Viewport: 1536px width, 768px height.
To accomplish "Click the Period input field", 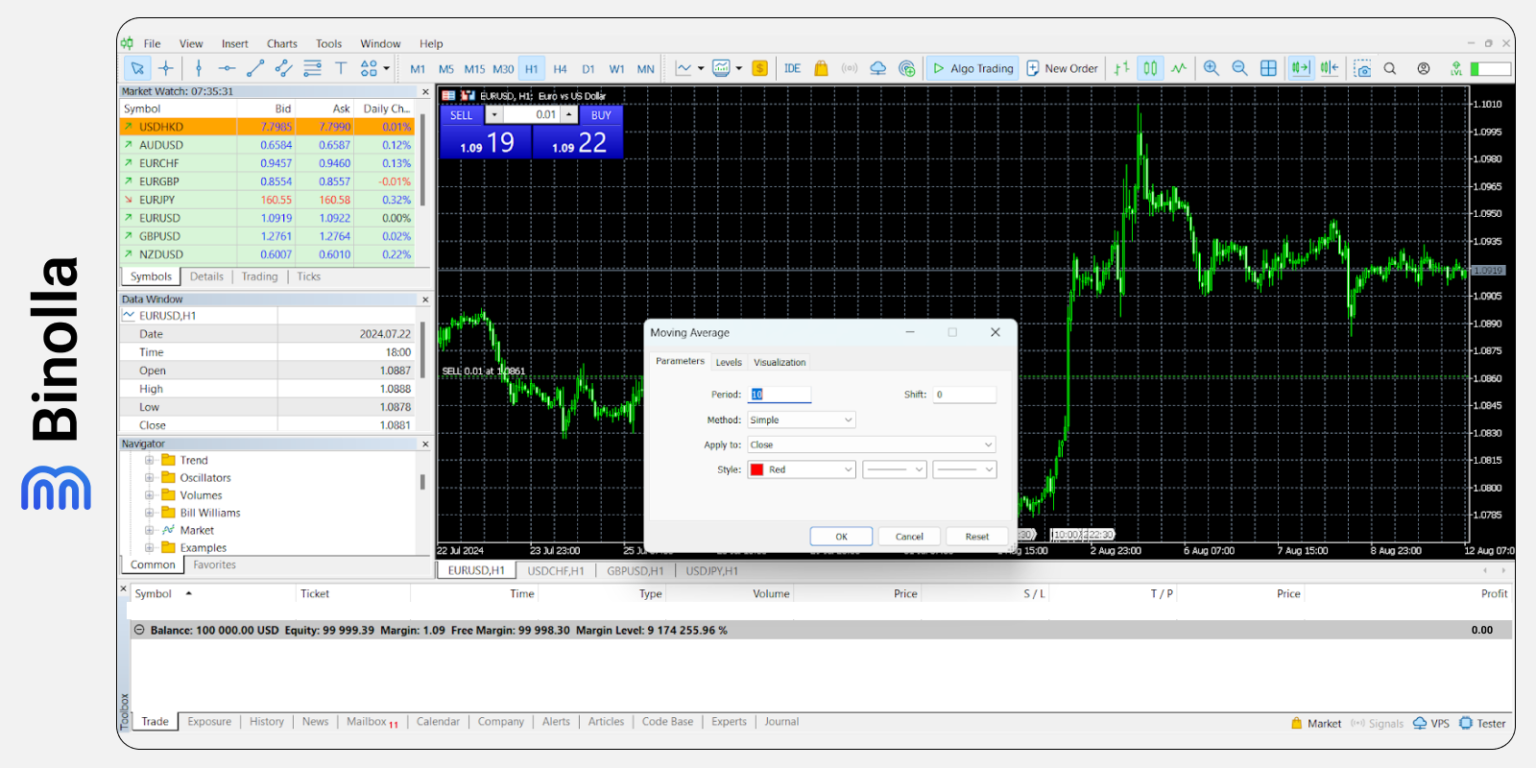I will tap(780, 394).
